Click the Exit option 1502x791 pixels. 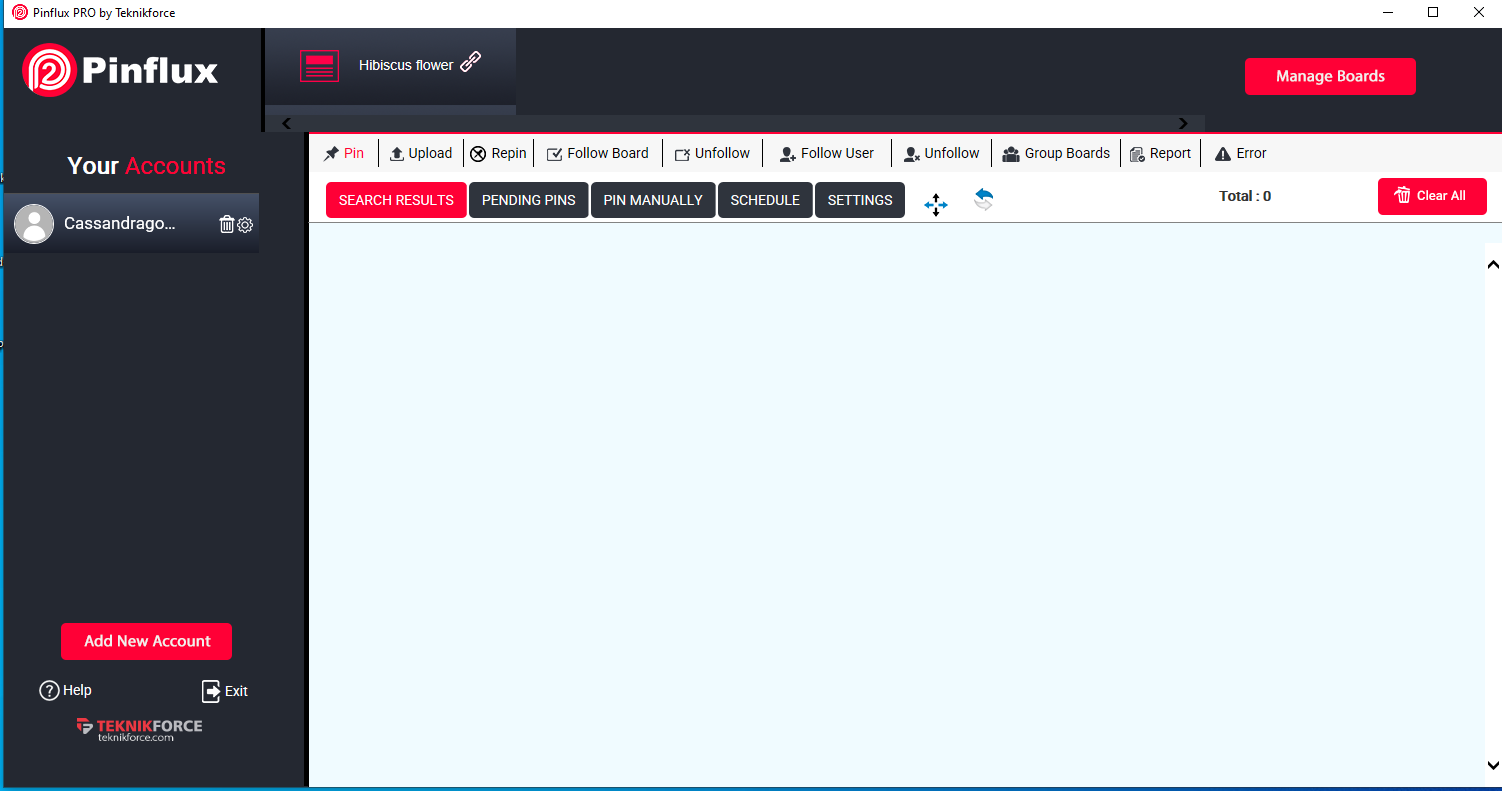pos(225,691)
